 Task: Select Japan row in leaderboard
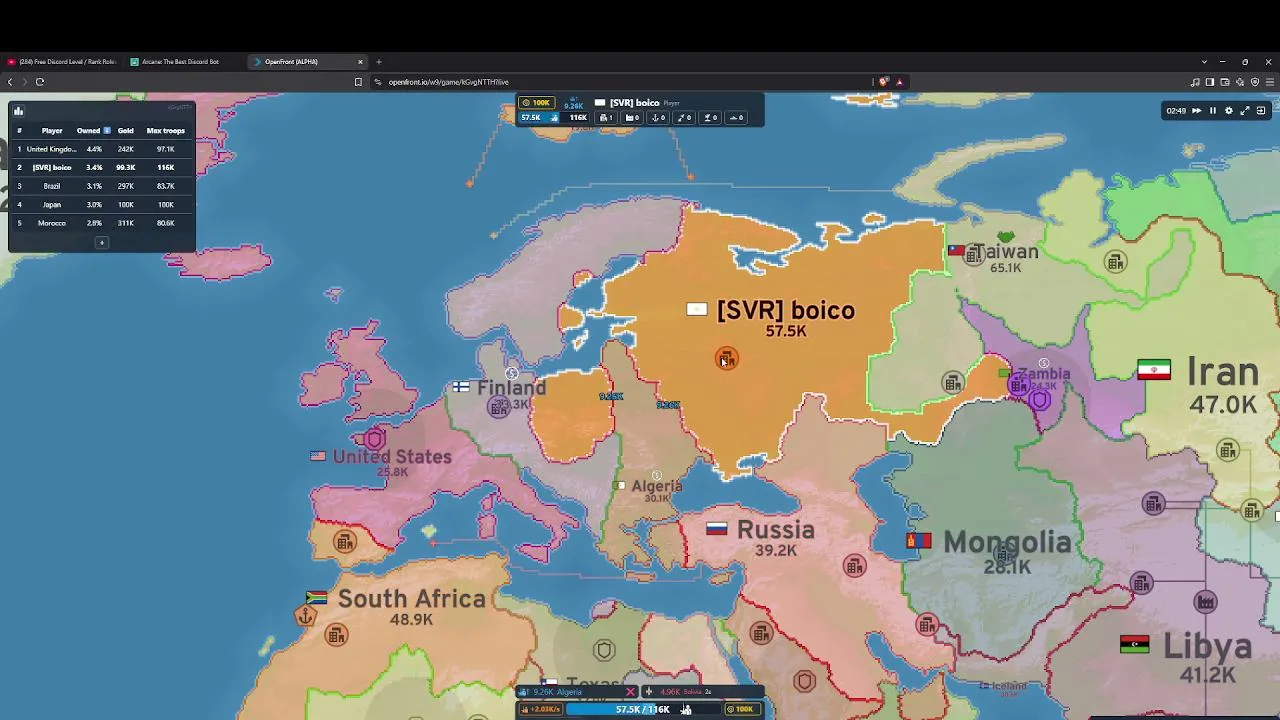pyautogui.click(x=102, y=204)
